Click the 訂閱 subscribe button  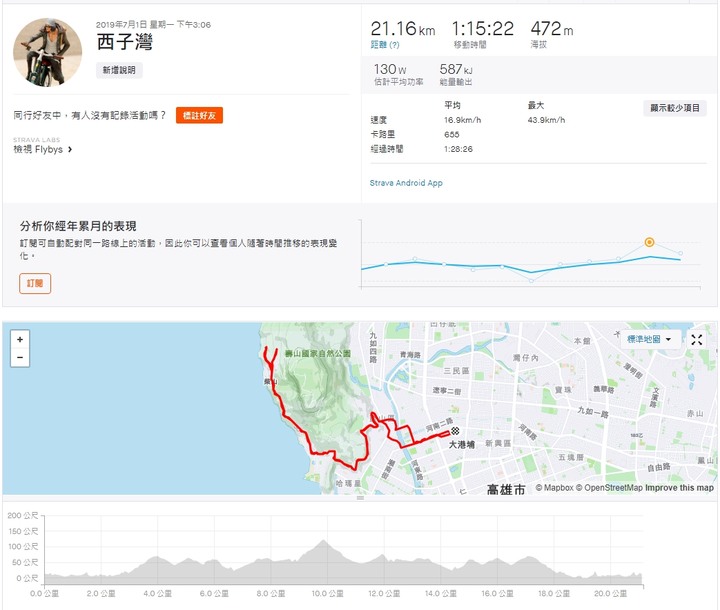[x=35, y=283]
